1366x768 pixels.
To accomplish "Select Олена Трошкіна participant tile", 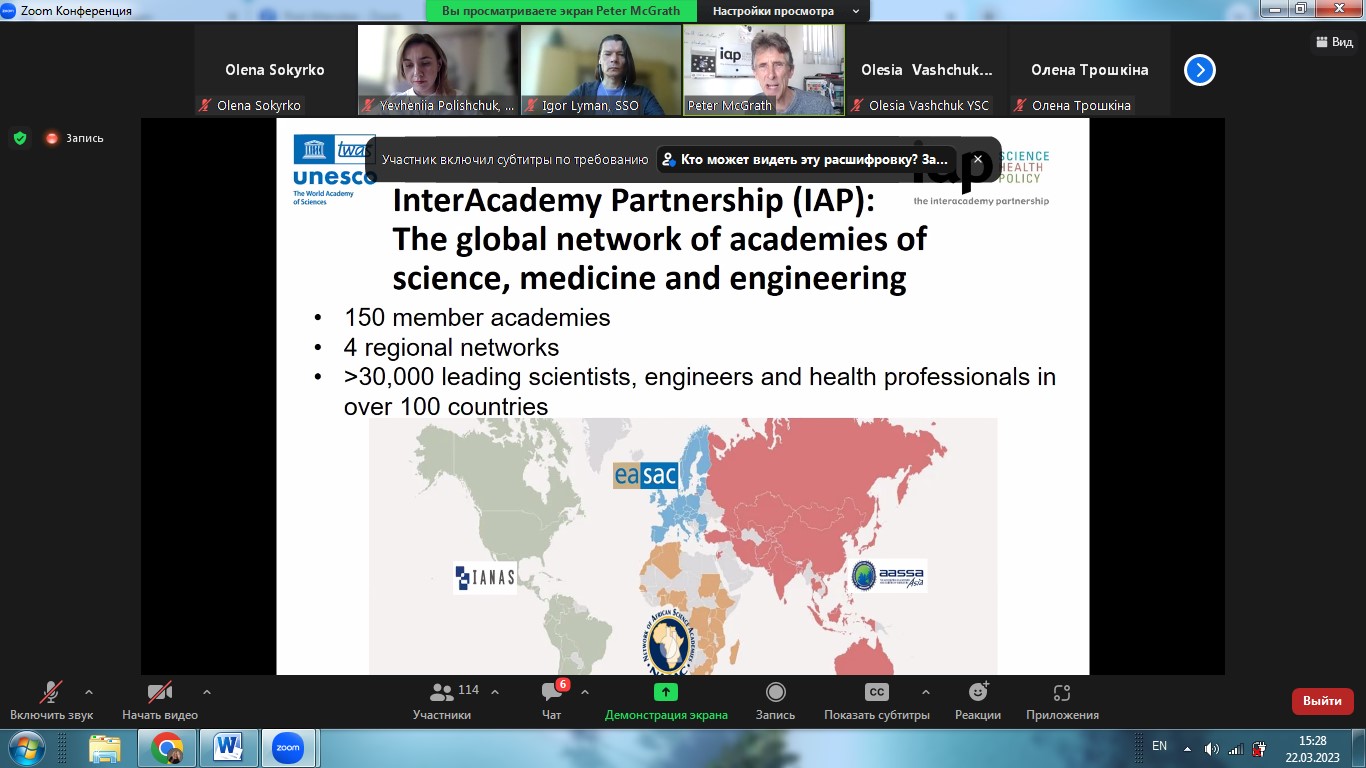I will (1090, 70).
